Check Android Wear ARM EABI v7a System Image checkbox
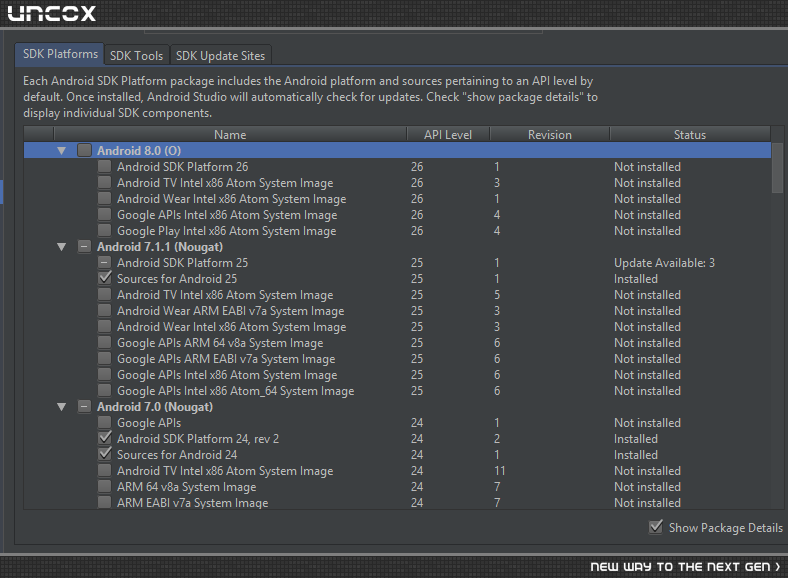This screenshot has width=788, height=578. tap(105, 311)
